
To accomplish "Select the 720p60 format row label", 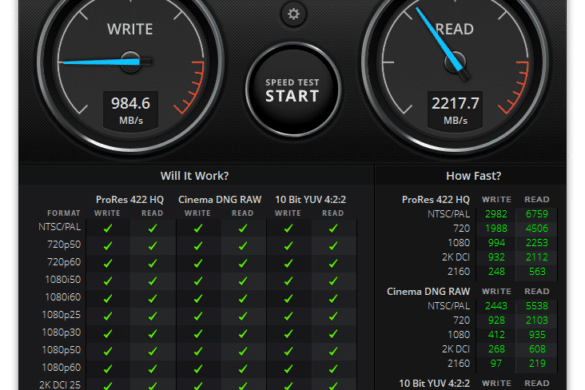I will coord(64,262).
